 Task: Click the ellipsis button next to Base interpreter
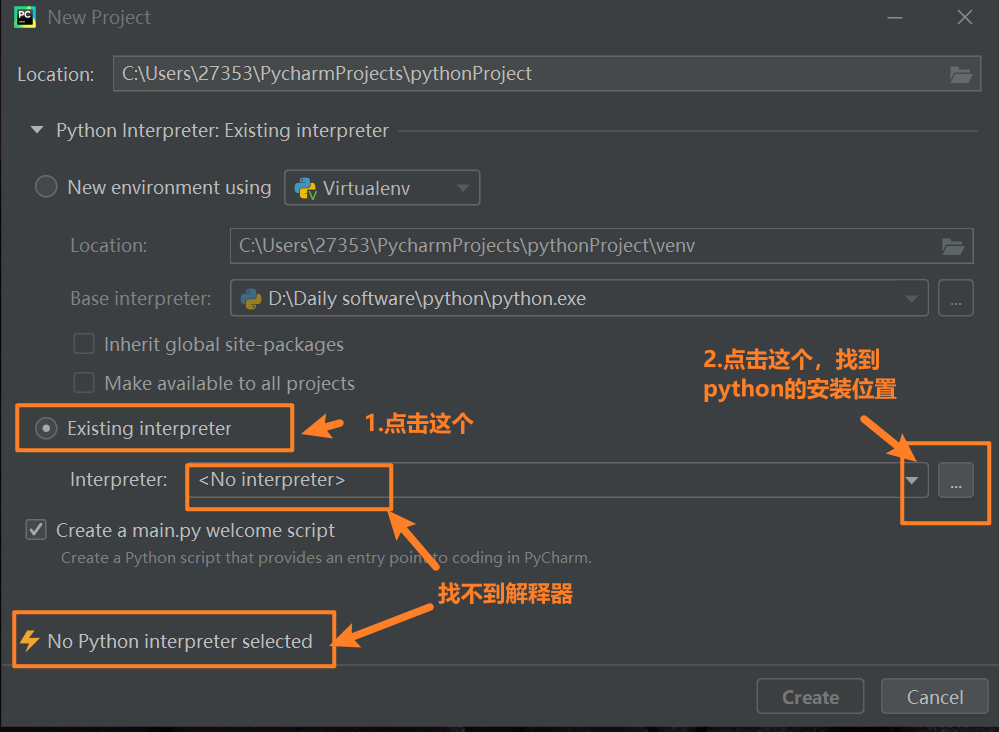click(956, 298)
